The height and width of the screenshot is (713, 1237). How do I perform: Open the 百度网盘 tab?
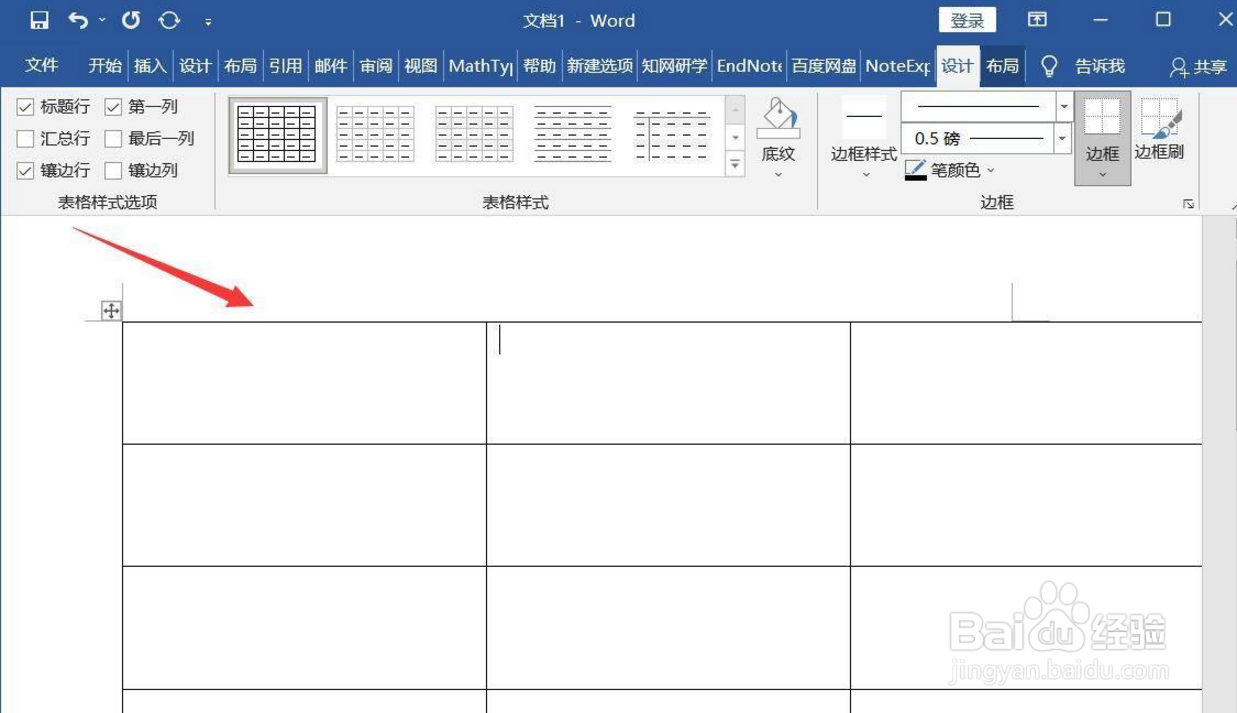824,65
